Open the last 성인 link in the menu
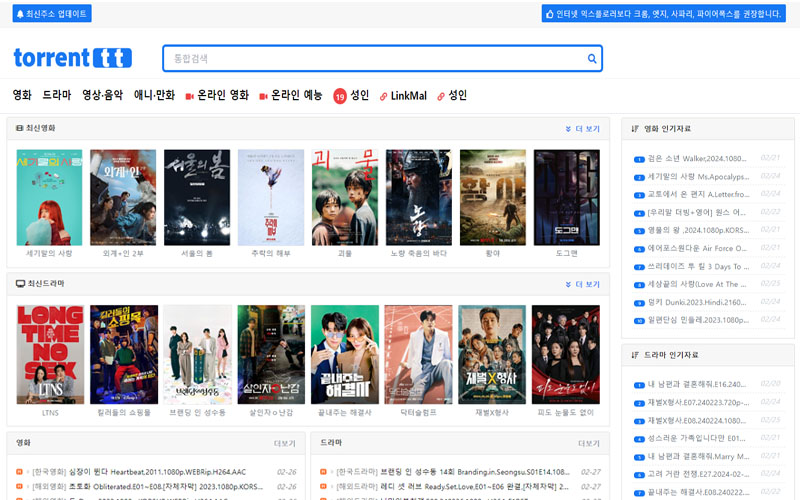The height and width of the screenshot is (500, 800). [x=457, y=95]
